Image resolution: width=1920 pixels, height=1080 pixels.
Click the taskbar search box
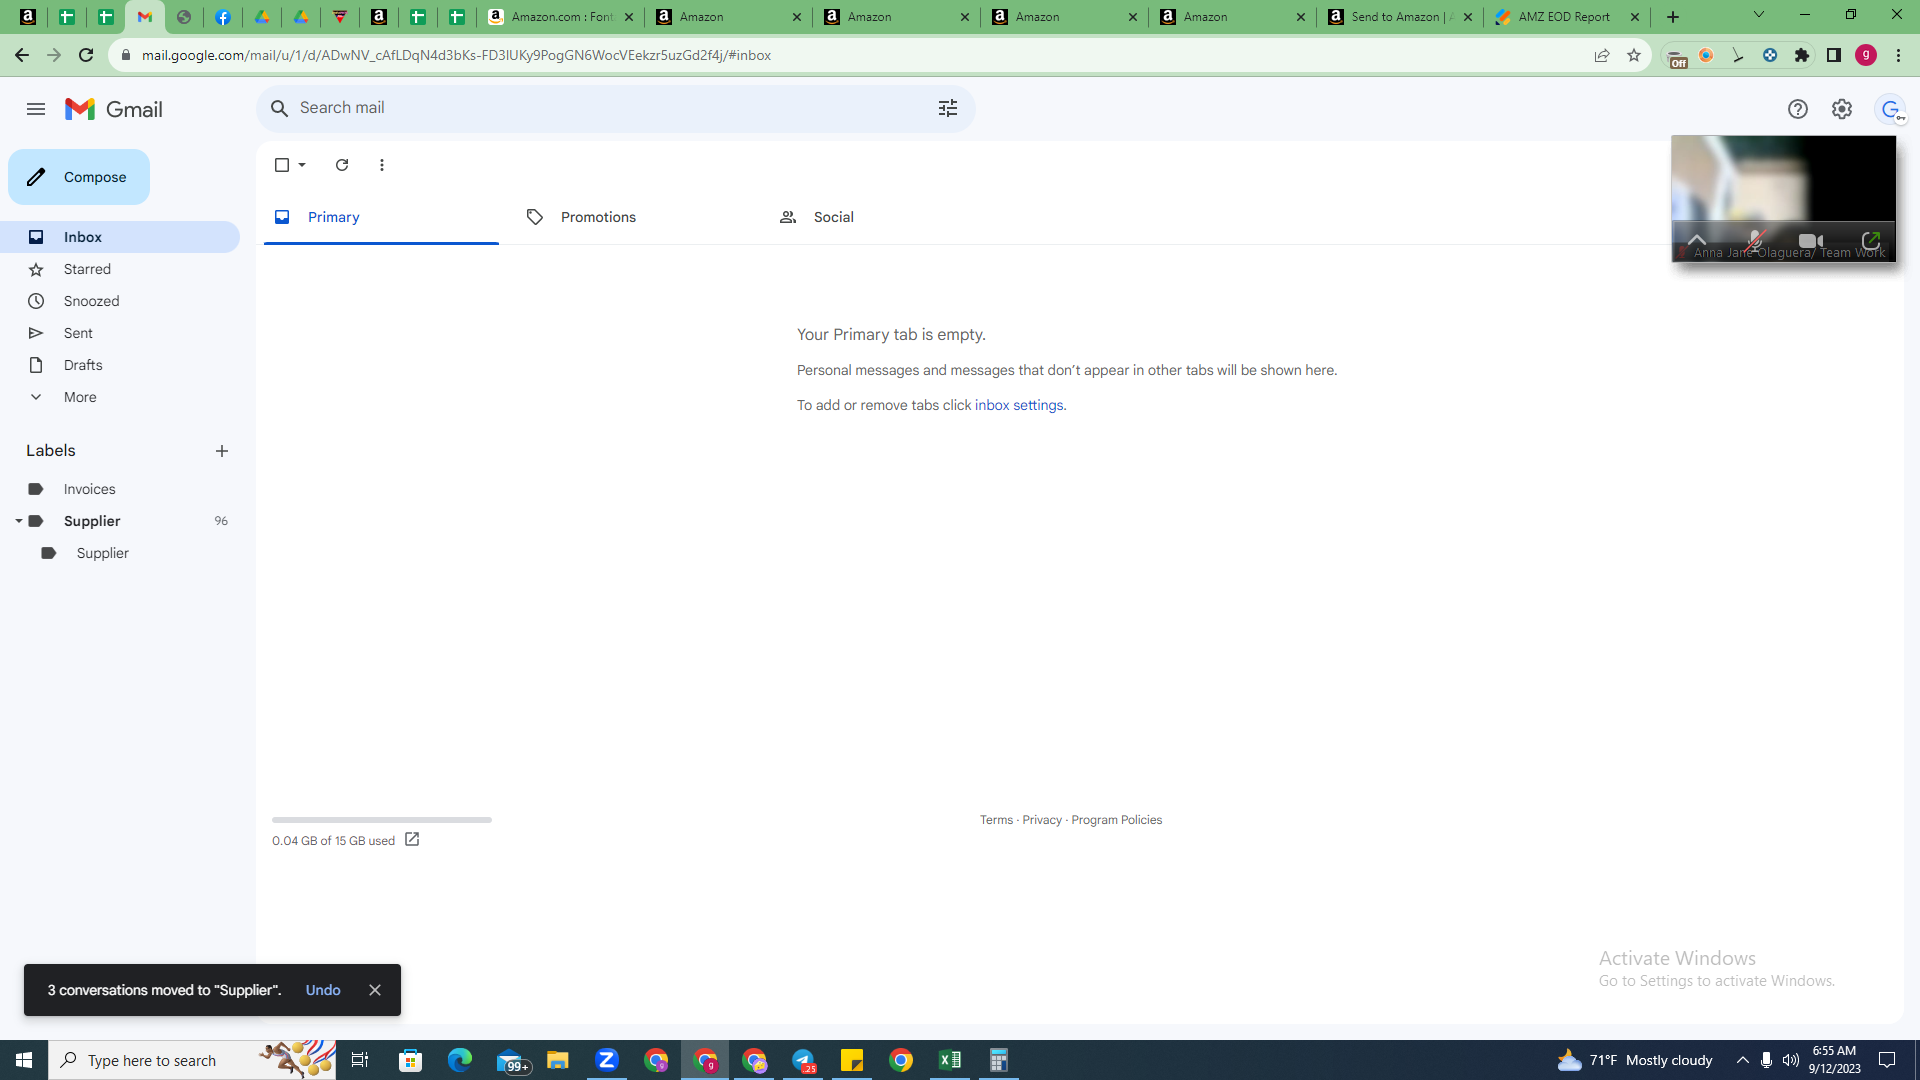coord(192,1060)
